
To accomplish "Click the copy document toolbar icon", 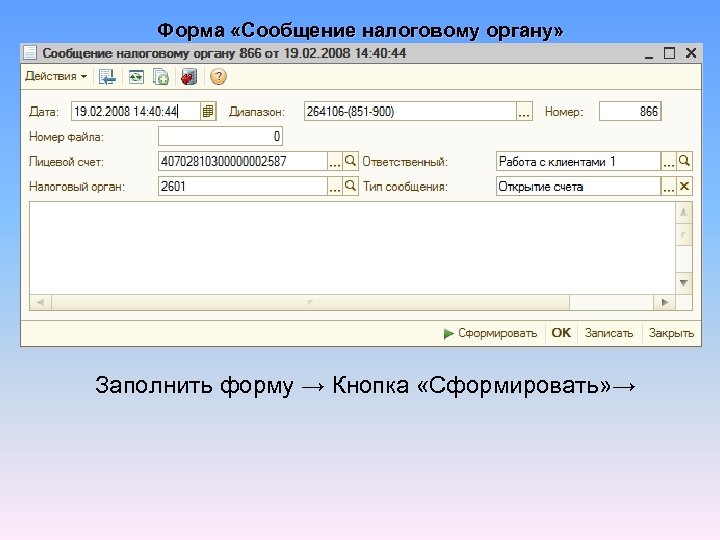I will pos(161,77).
